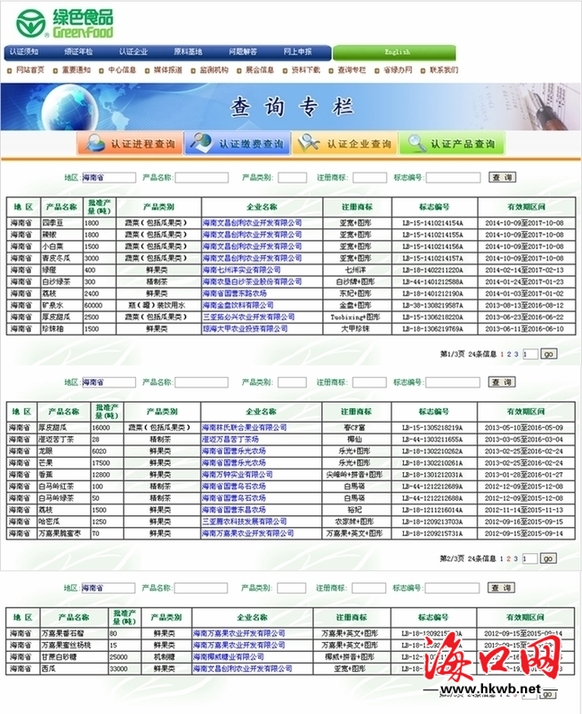Click page-number box beside 第1/3页
The image size is (582, 714).
(530, 354)
